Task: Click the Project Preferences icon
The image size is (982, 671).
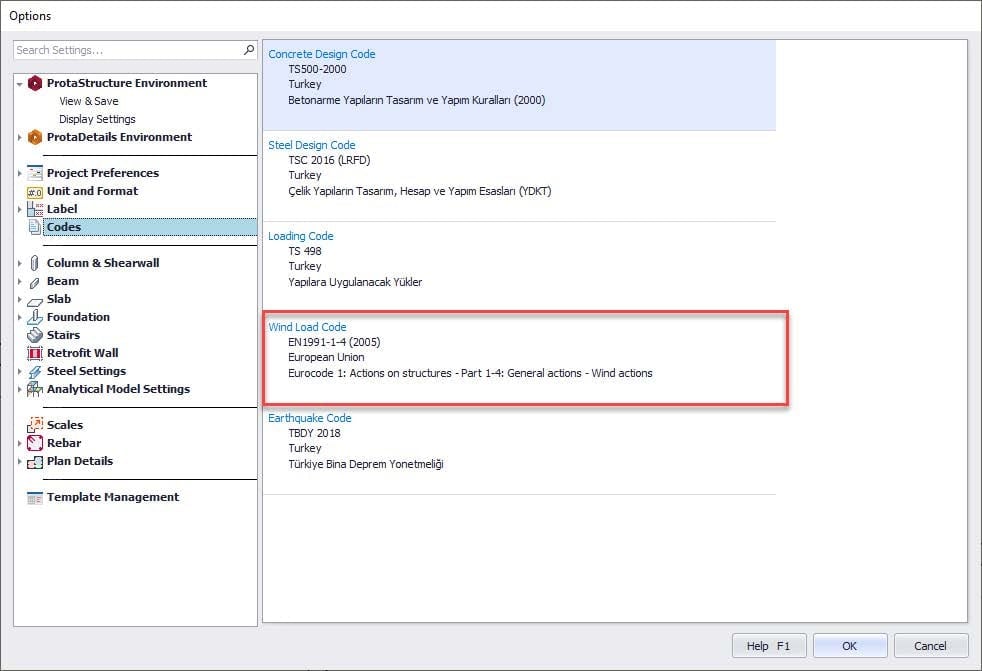Action: pos(35,173)
